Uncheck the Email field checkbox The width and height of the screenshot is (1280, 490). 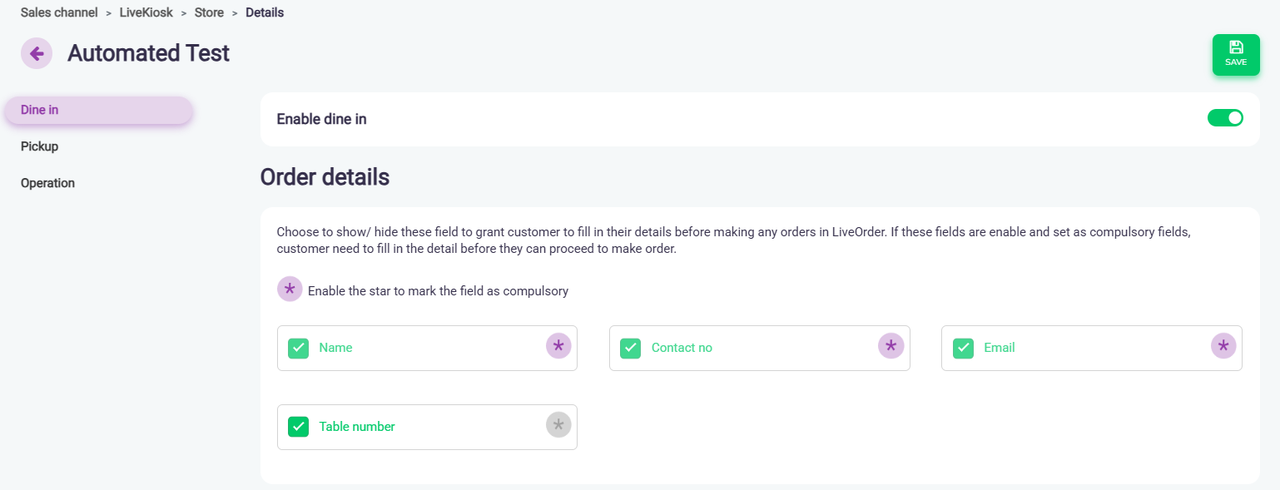tap(963, 348)
